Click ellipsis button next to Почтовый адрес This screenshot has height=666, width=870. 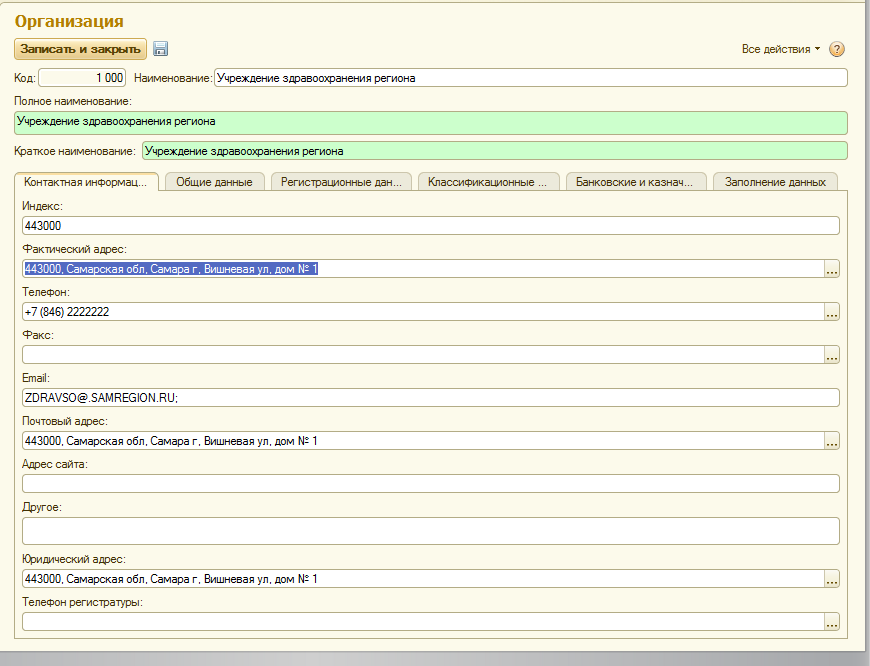pyautogui.click(x=831, y=441)
